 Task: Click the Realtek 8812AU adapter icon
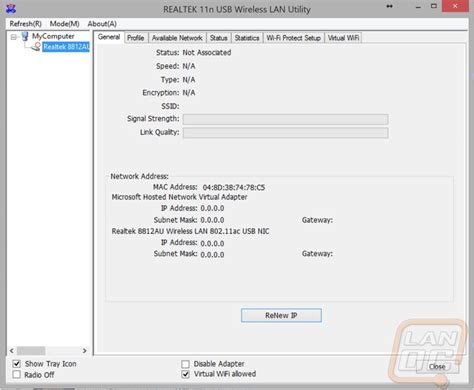[36, 47]
